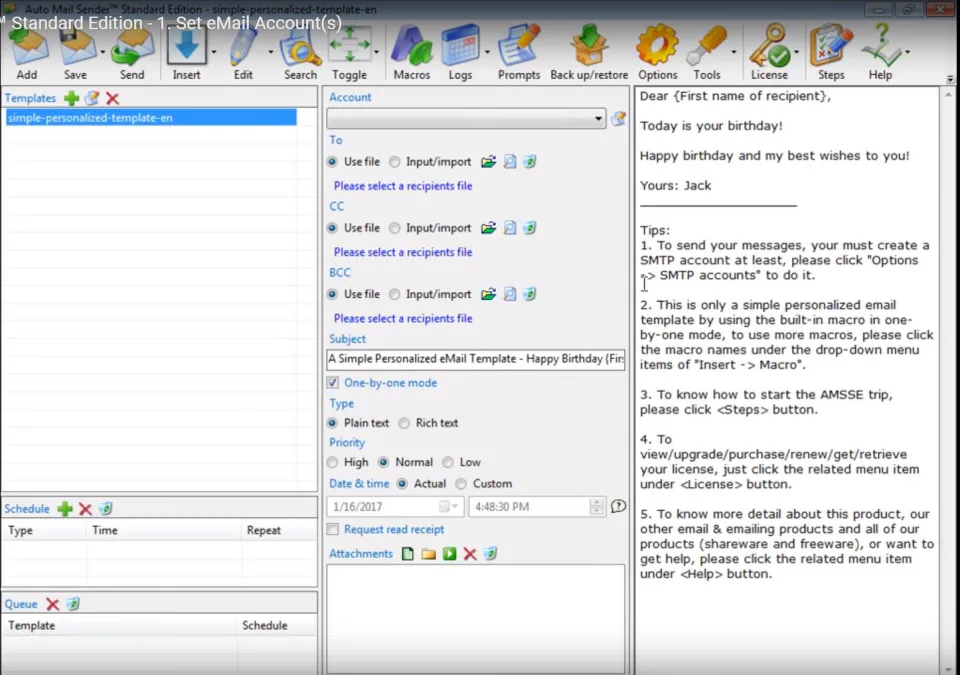The width and height of the screenshot is (960, 675).
Task: Click the Attachments list box
Action: point(476,619)
